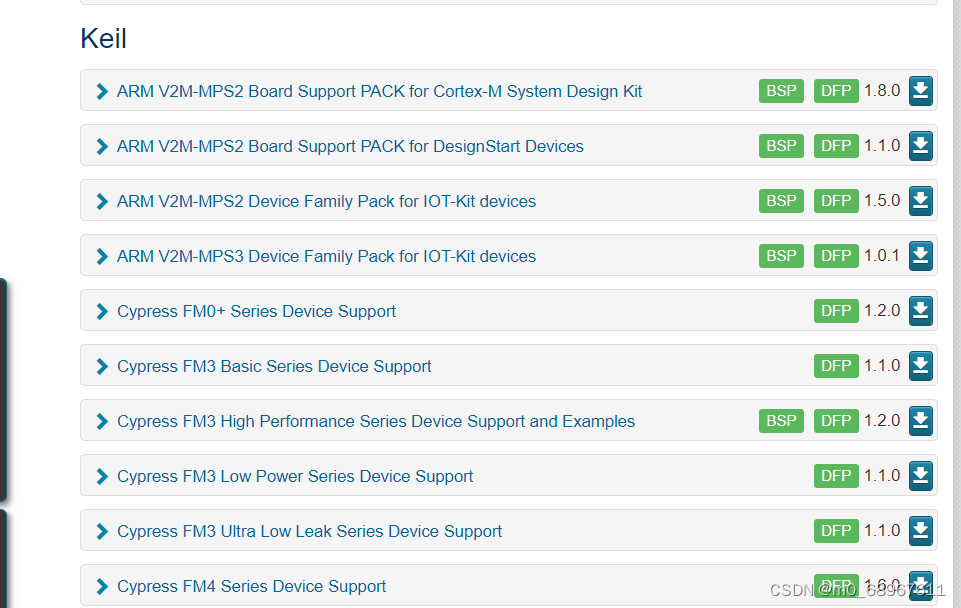This screenshot has height=608, width=961.
Task: Download ARM V2M-MPS2 Cortex-M System Design Kit pack
Action: (921, 91)
